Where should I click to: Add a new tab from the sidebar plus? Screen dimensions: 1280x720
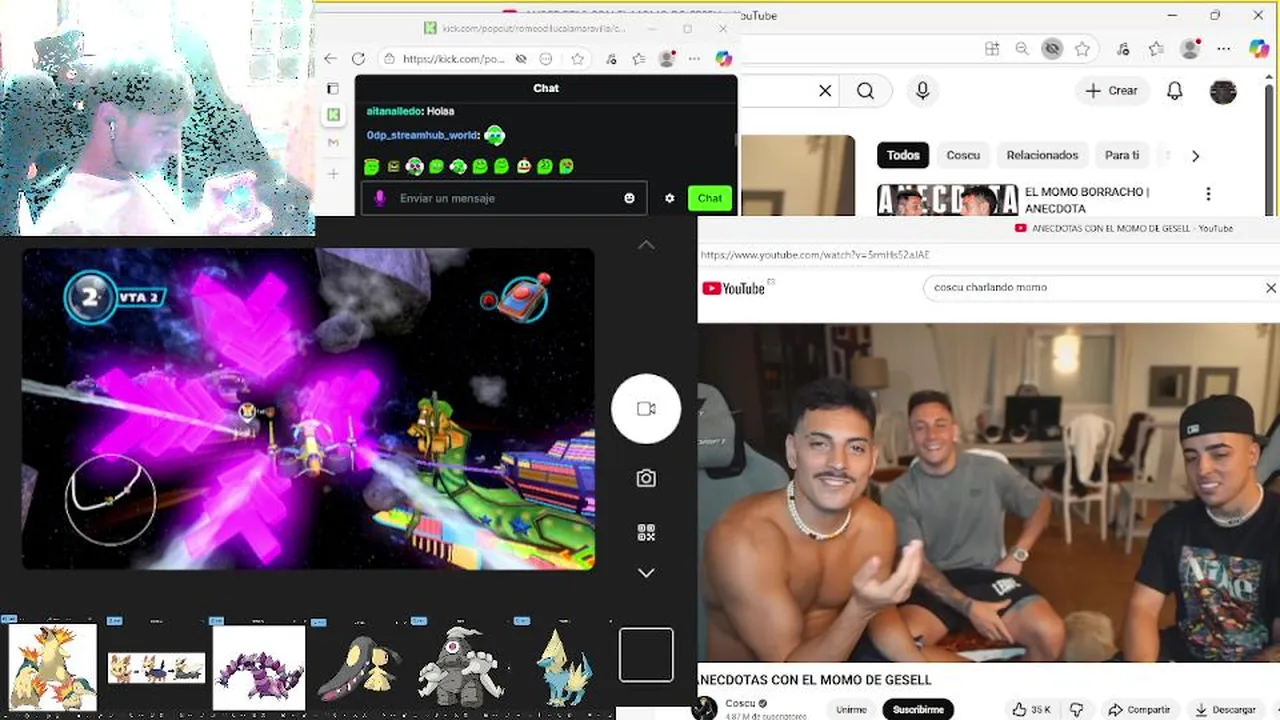tap(333, 174)
